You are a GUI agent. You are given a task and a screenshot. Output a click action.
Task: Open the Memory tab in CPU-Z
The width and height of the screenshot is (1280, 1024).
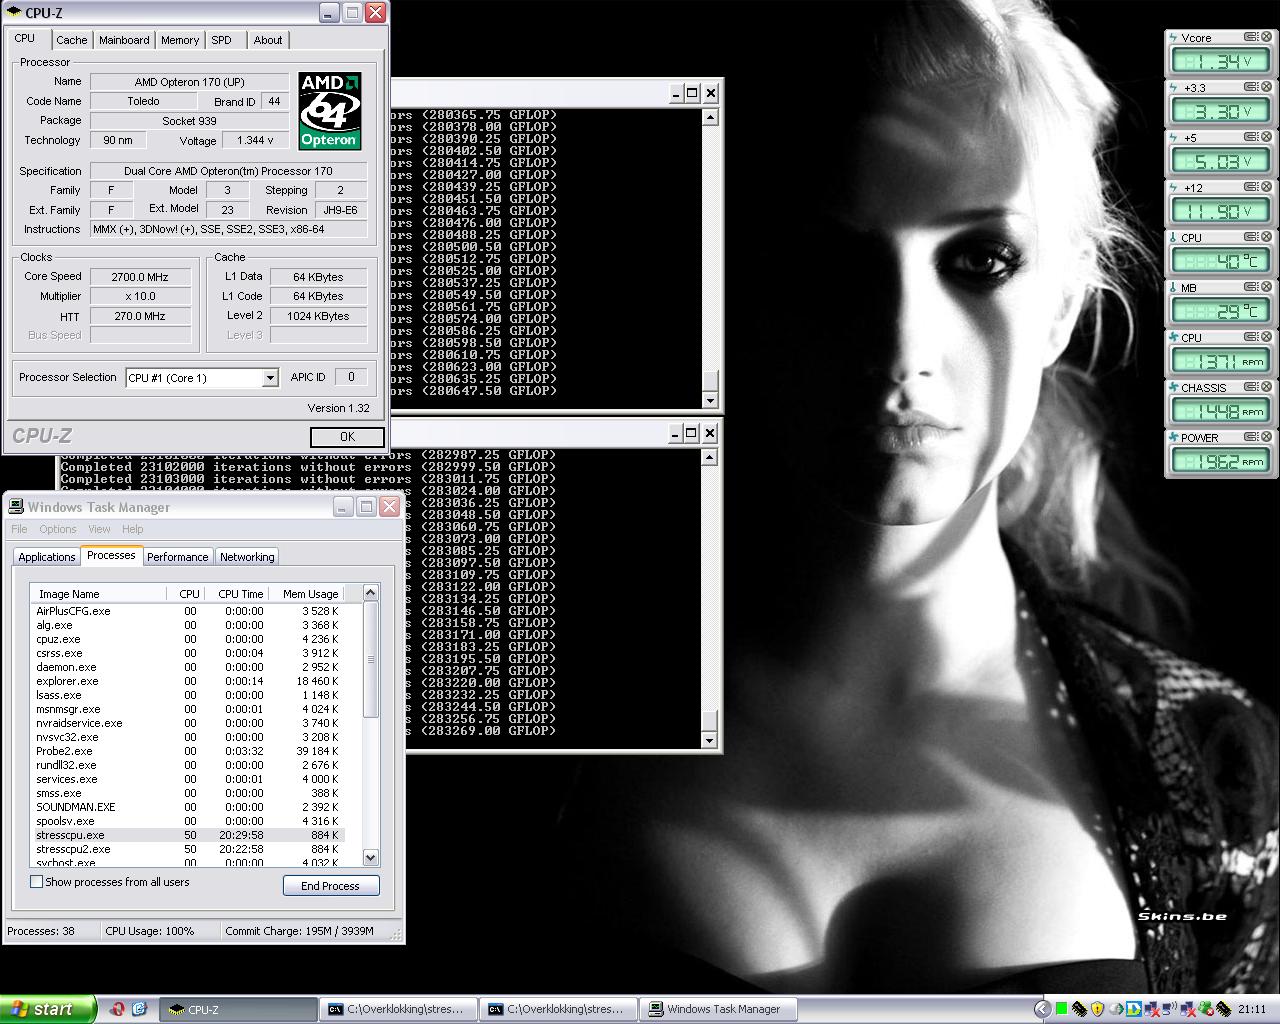pos(180,40)
